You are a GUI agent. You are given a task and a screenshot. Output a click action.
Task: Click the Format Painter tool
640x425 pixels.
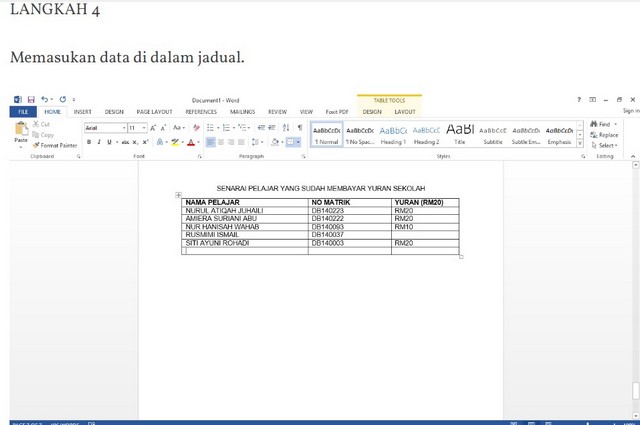click(55, 145)
